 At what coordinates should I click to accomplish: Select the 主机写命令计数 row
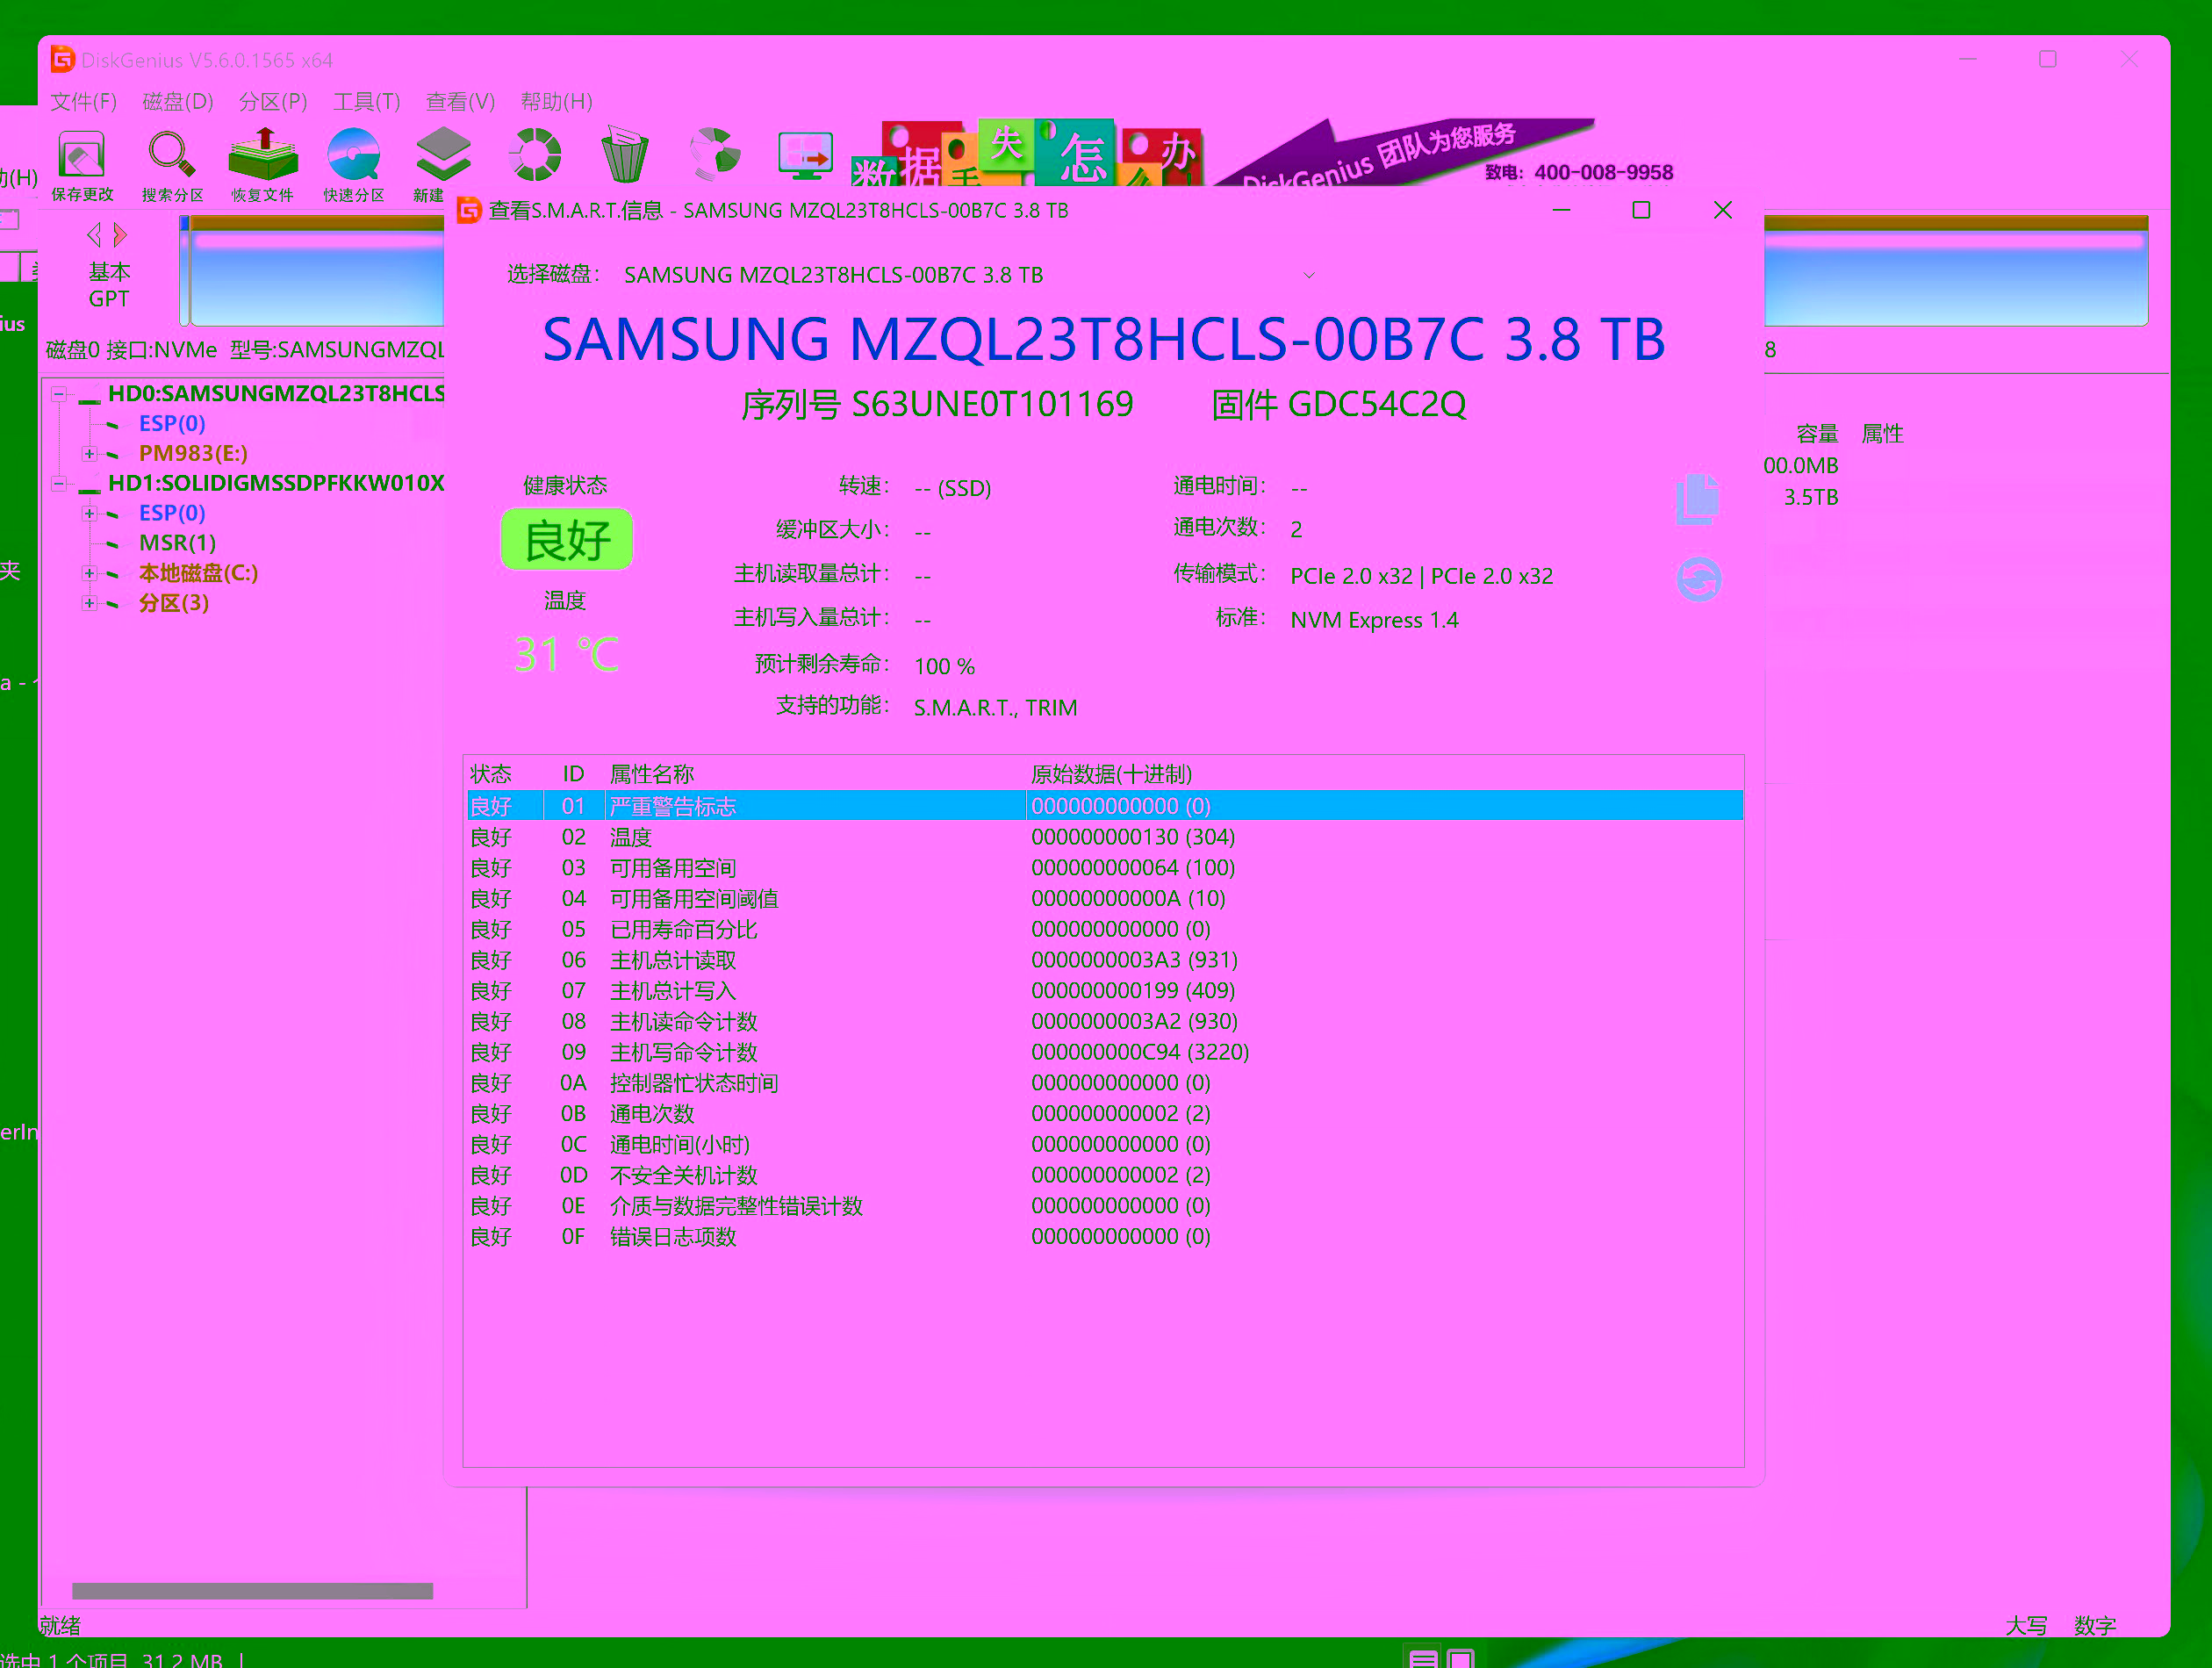[x=1105, y=1052]
